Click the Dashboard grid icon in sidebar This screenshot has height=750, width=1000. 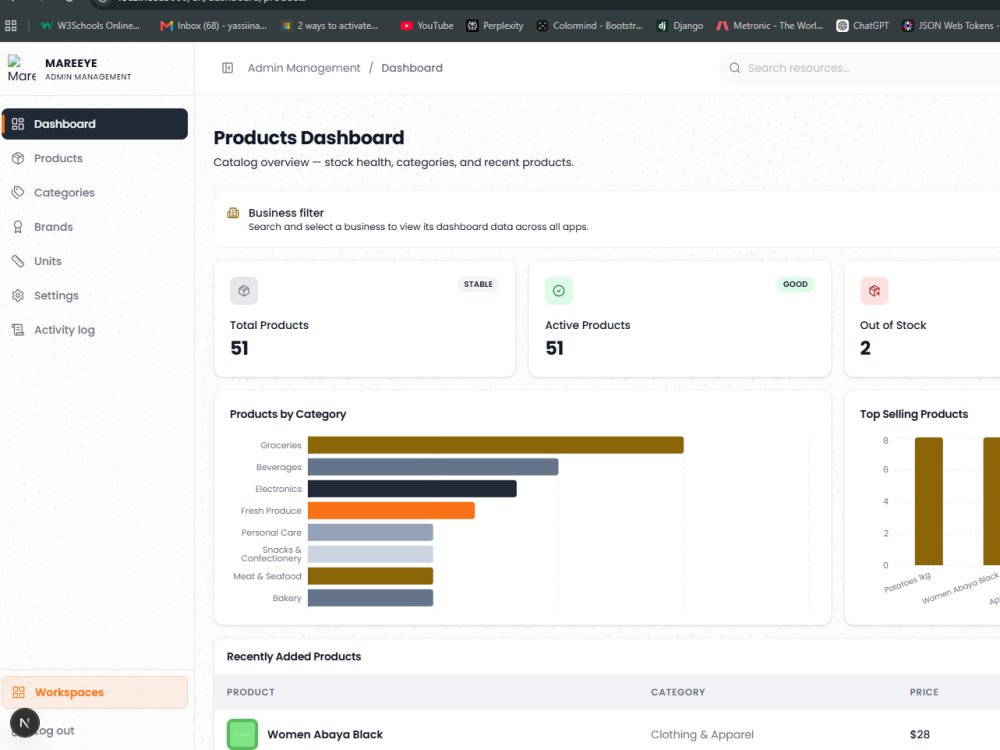coord(18,124)
